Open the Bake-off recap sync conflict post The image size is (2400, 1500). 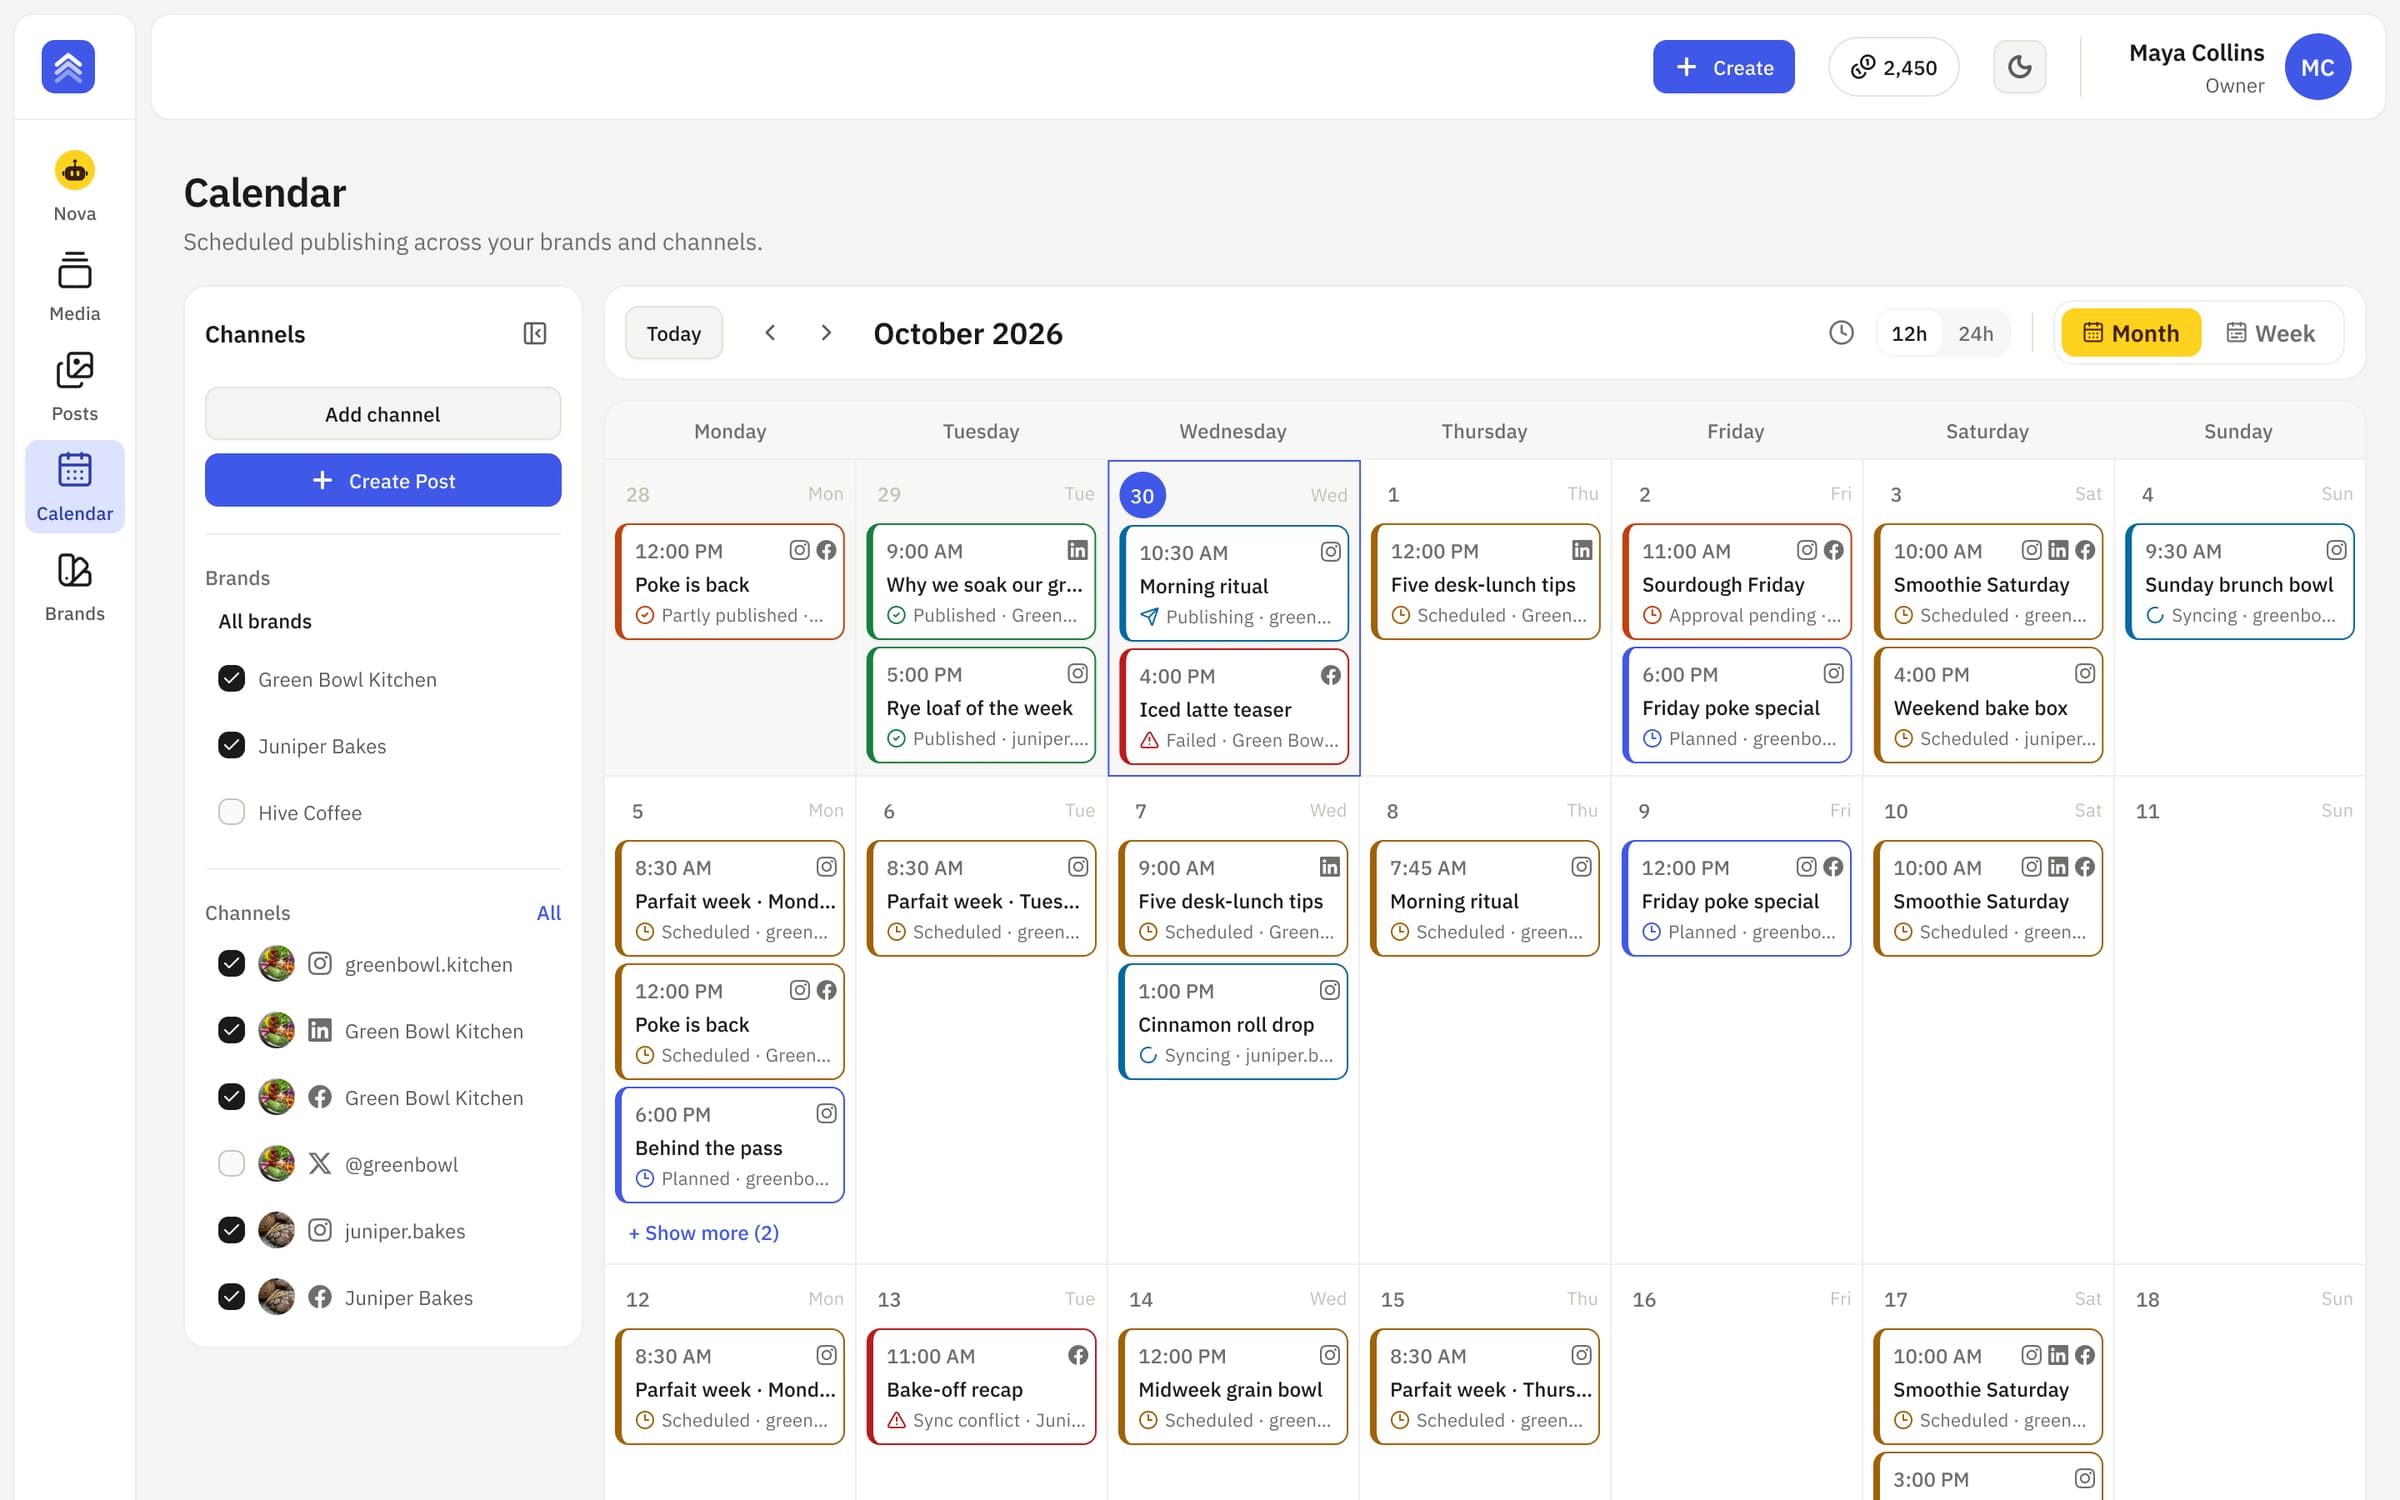pyautogui.click(x=981, y=1387)
